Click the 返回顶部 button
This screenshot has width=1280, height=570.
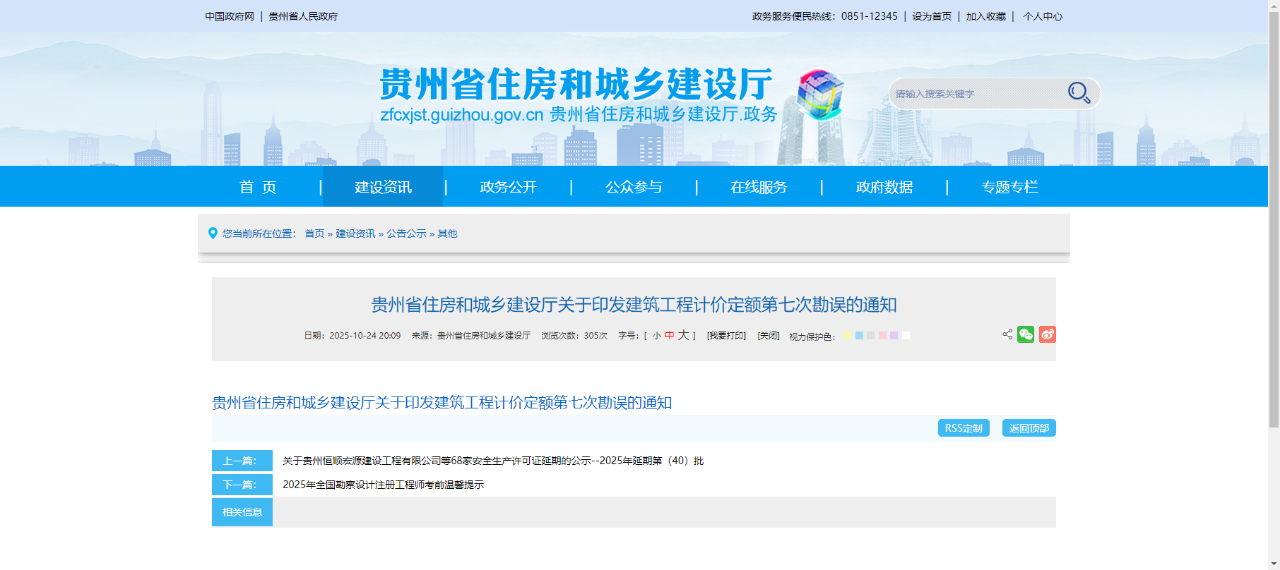point(1028,428)
